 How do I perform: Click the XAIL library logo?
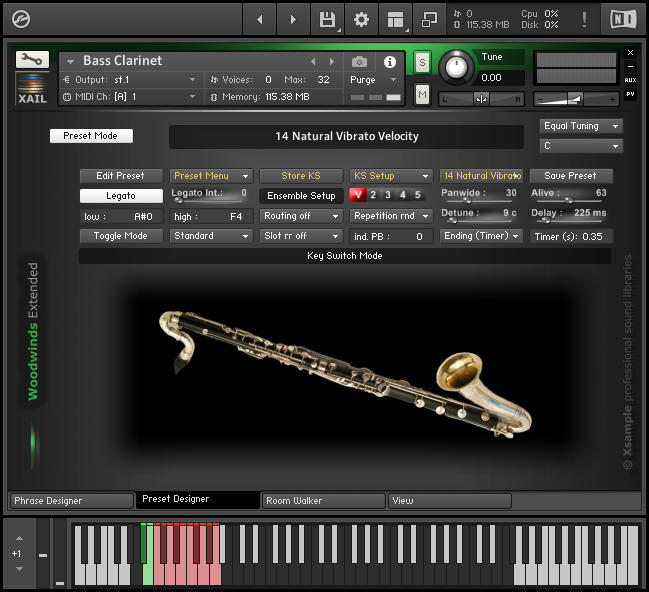32,89
